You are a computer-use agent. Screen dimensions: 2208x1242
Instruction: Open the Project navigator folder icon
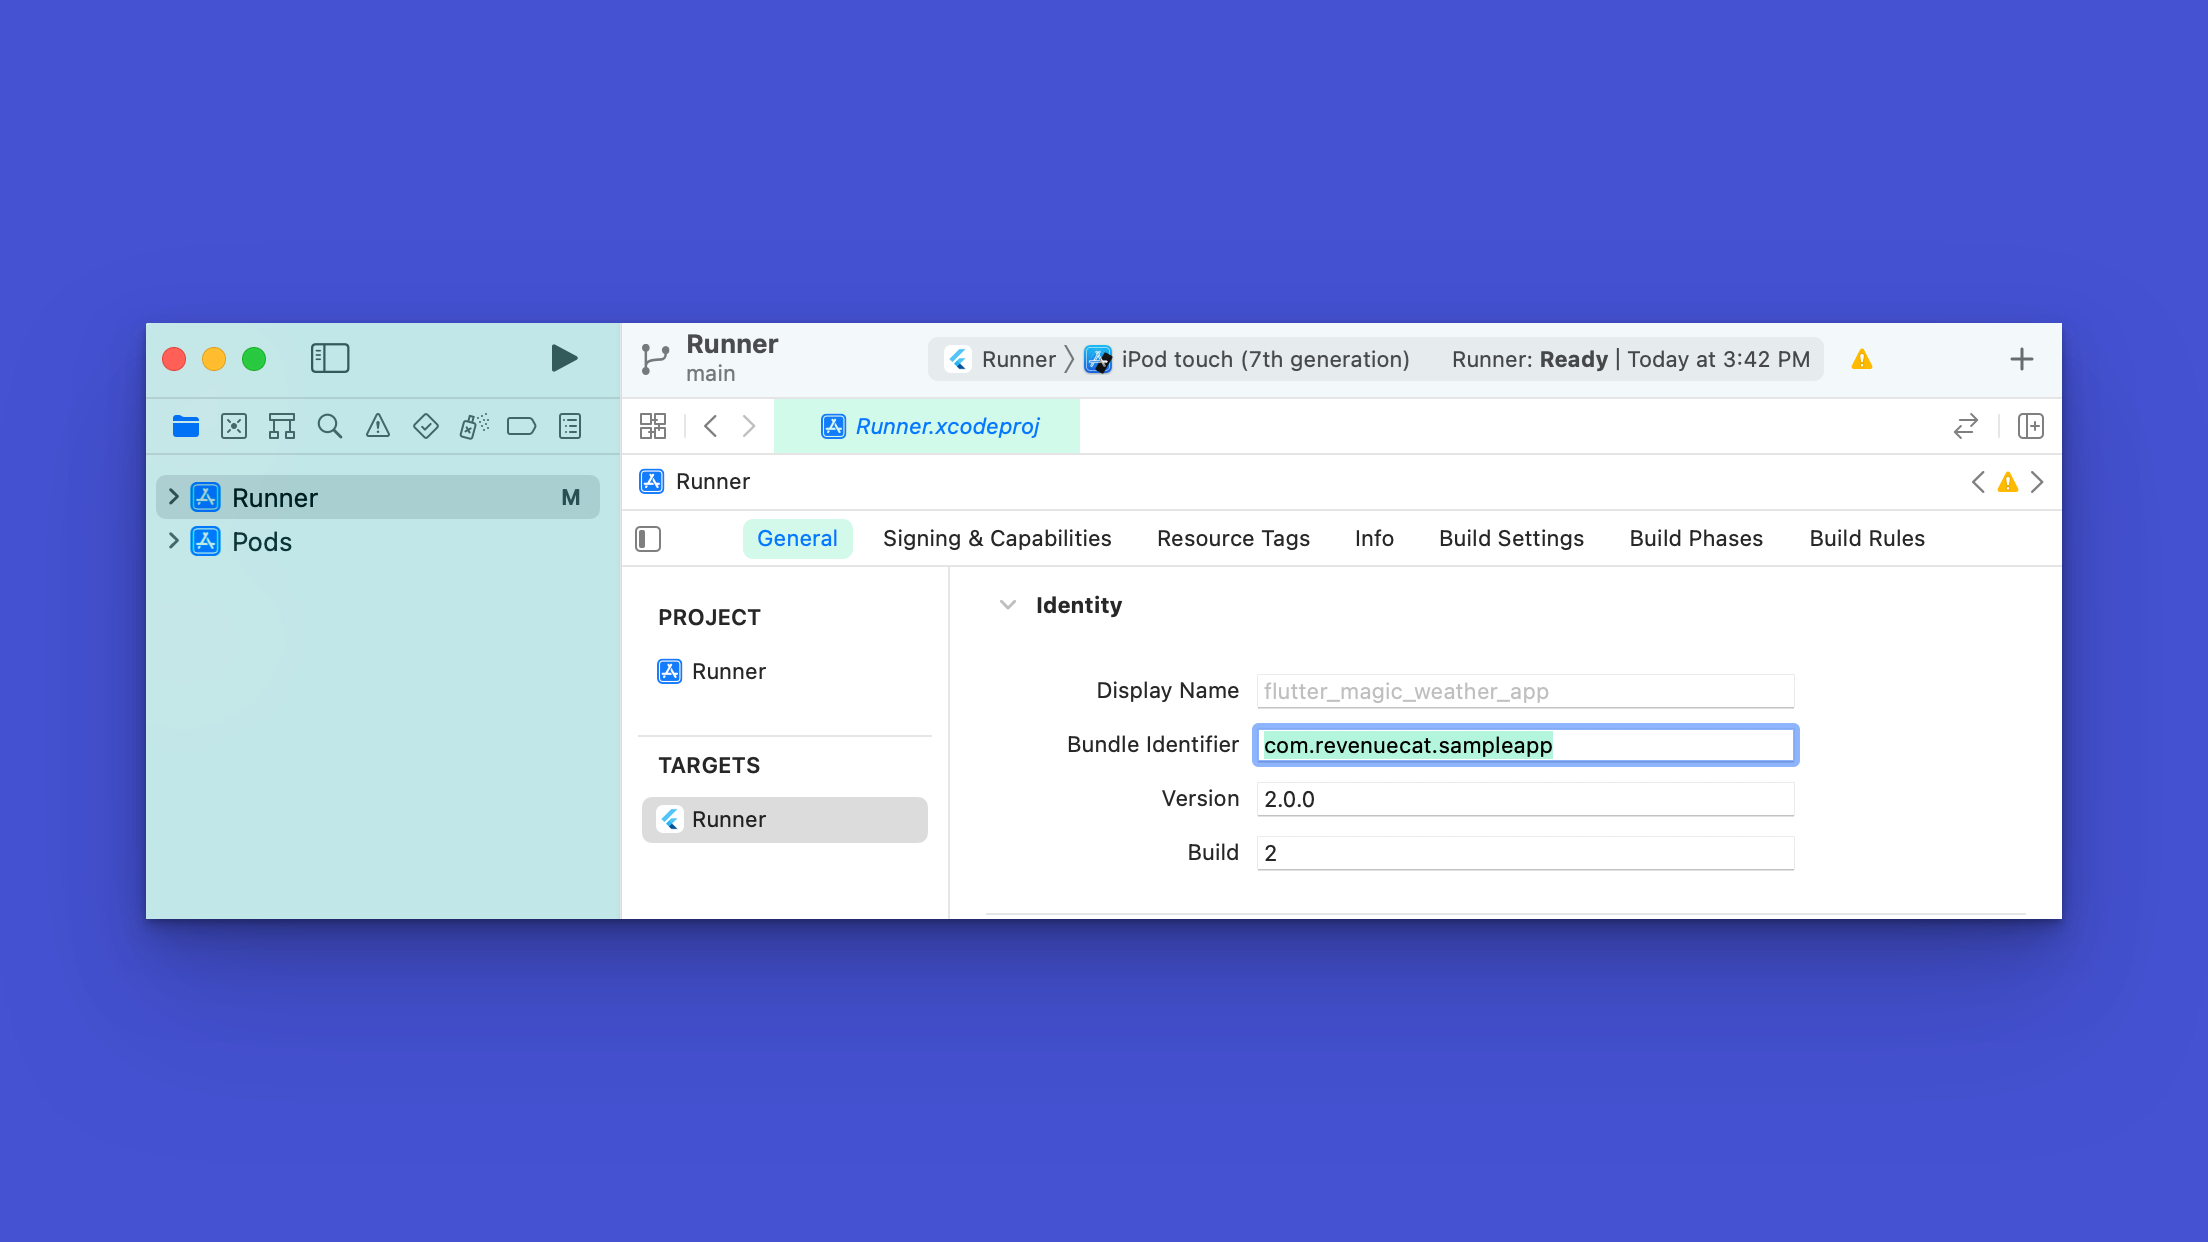(186, 427)
